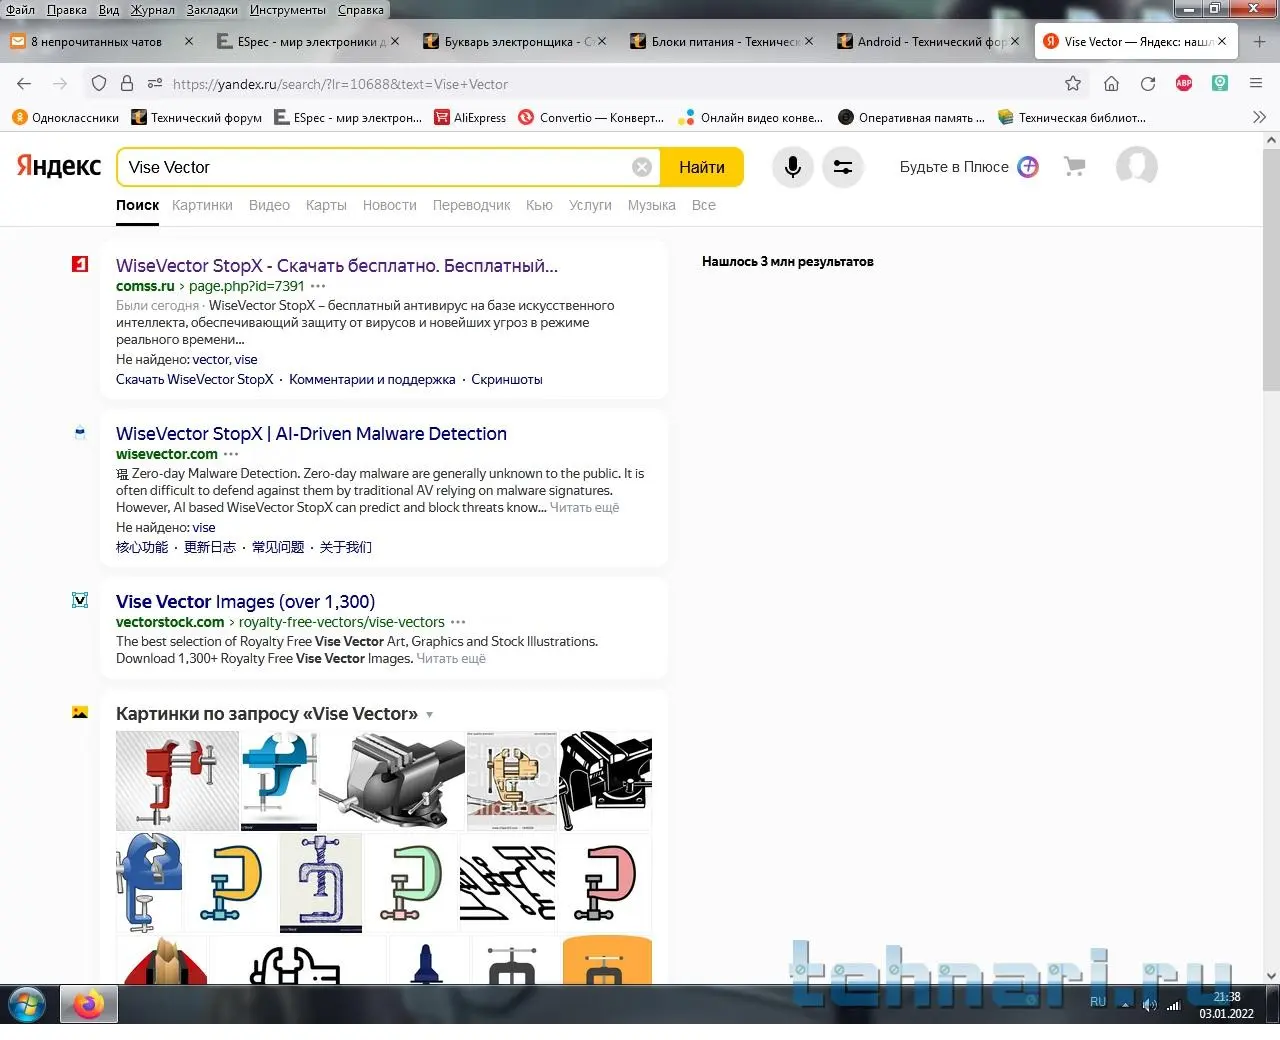Image resolution: width=1280 pixels, height=1040 pixels.
Task: Click the network signal icon in system tray
Action: click(x=1174, y=1005)
